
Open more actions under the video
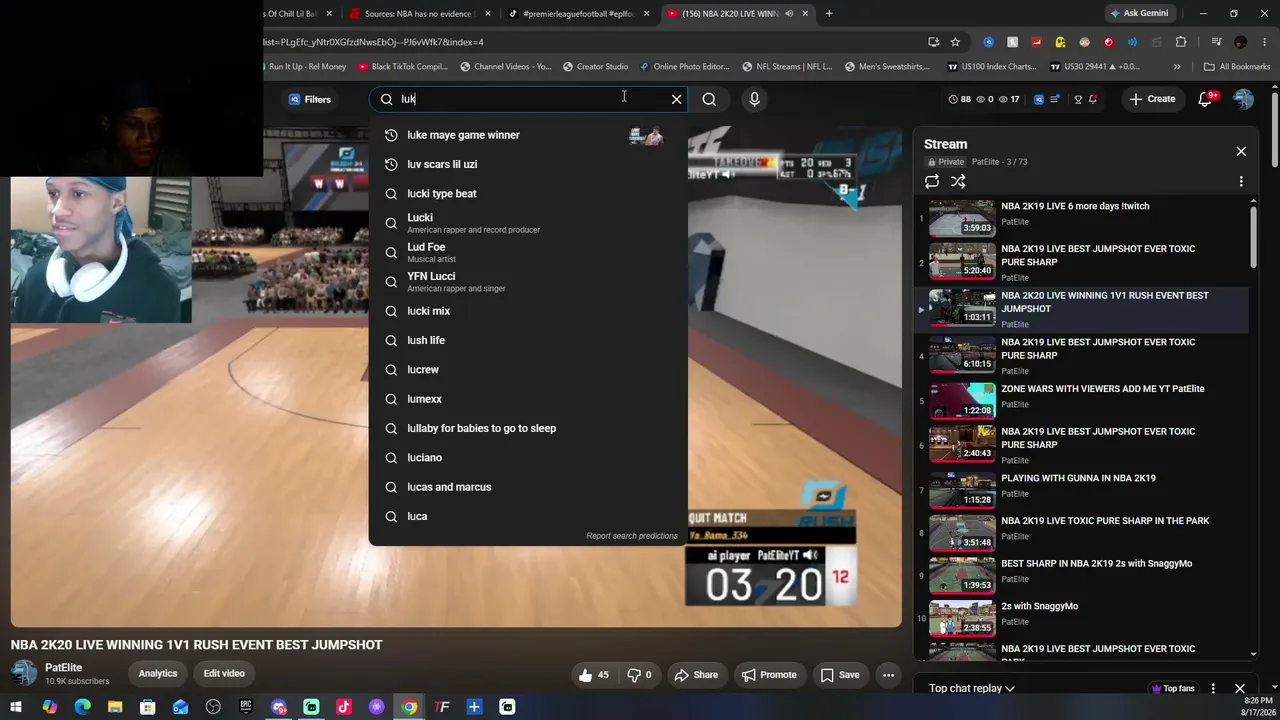(x=888, y=675)
